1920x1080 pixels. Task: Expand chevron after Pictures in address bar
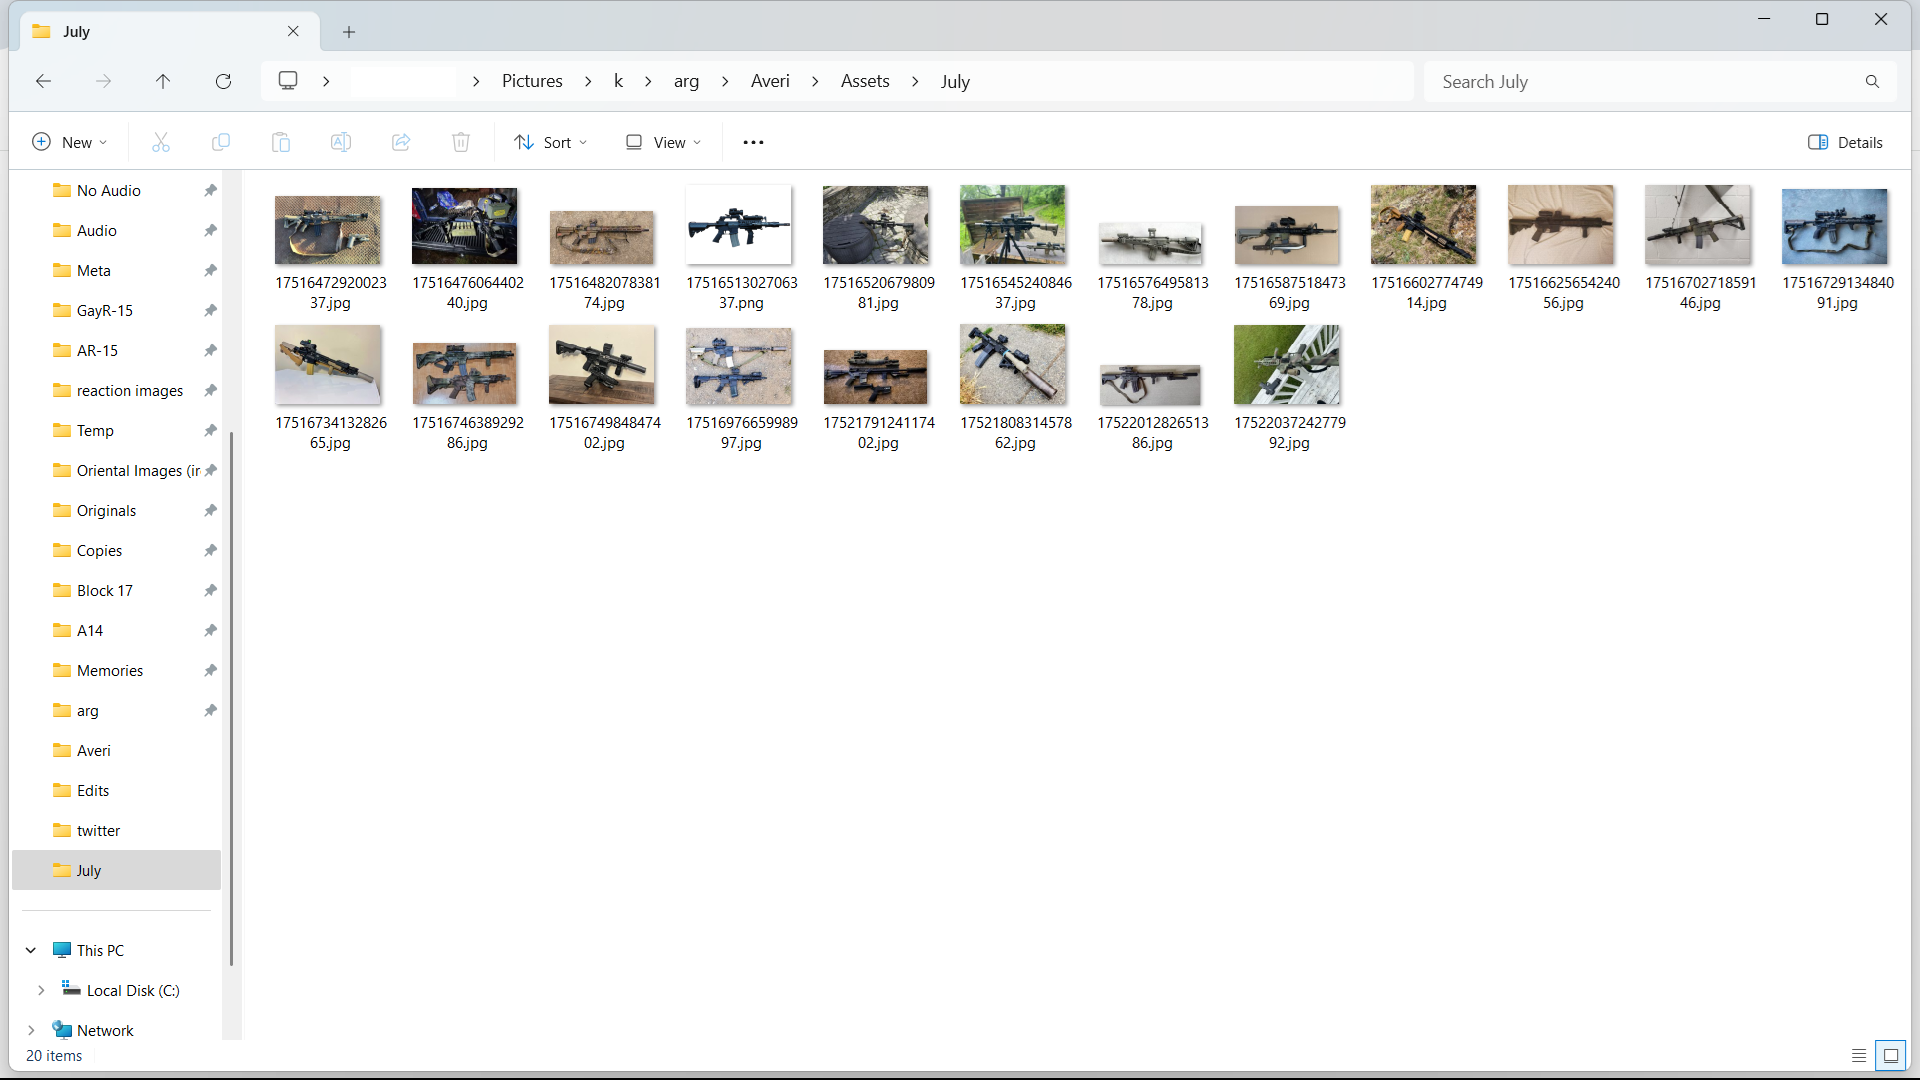588,81
